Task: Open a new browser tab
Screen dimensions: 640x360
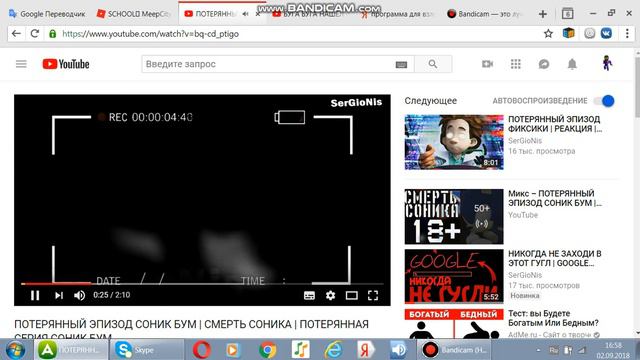Action: coord(542,14)
